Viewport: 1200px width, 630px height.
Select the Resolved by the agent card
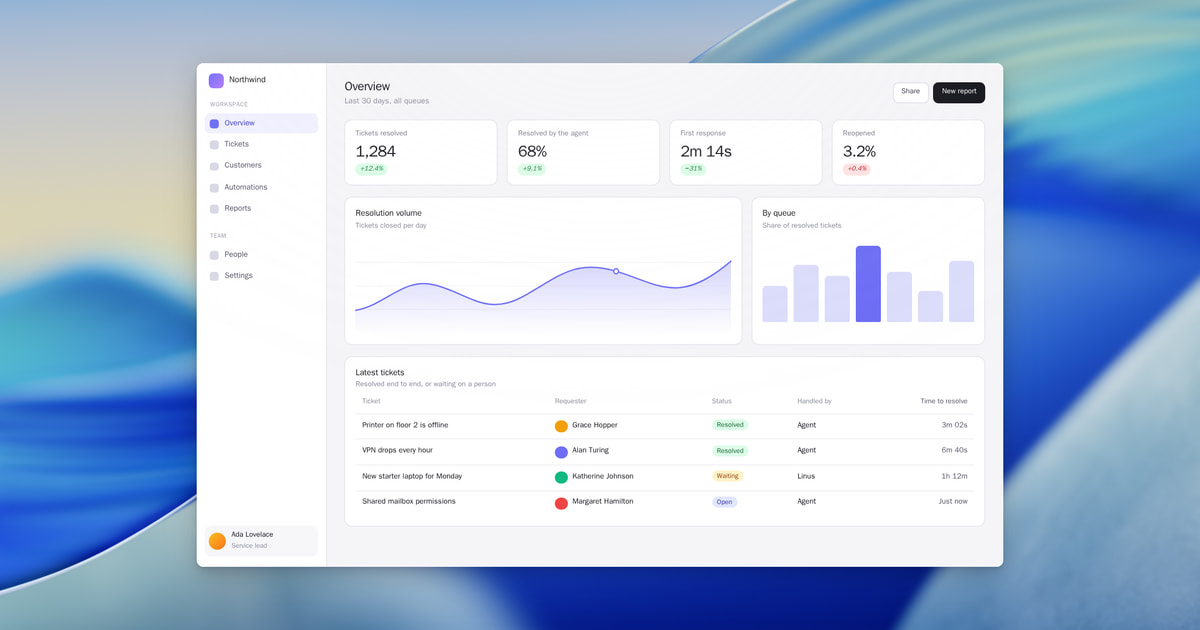click(583, 153)
